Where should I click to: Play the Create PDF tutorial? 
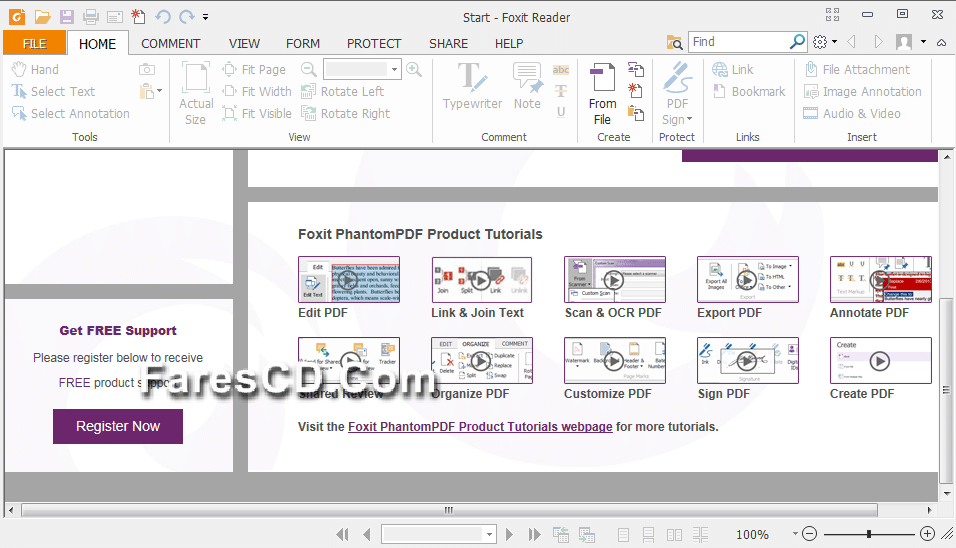[x=880, y=361]
